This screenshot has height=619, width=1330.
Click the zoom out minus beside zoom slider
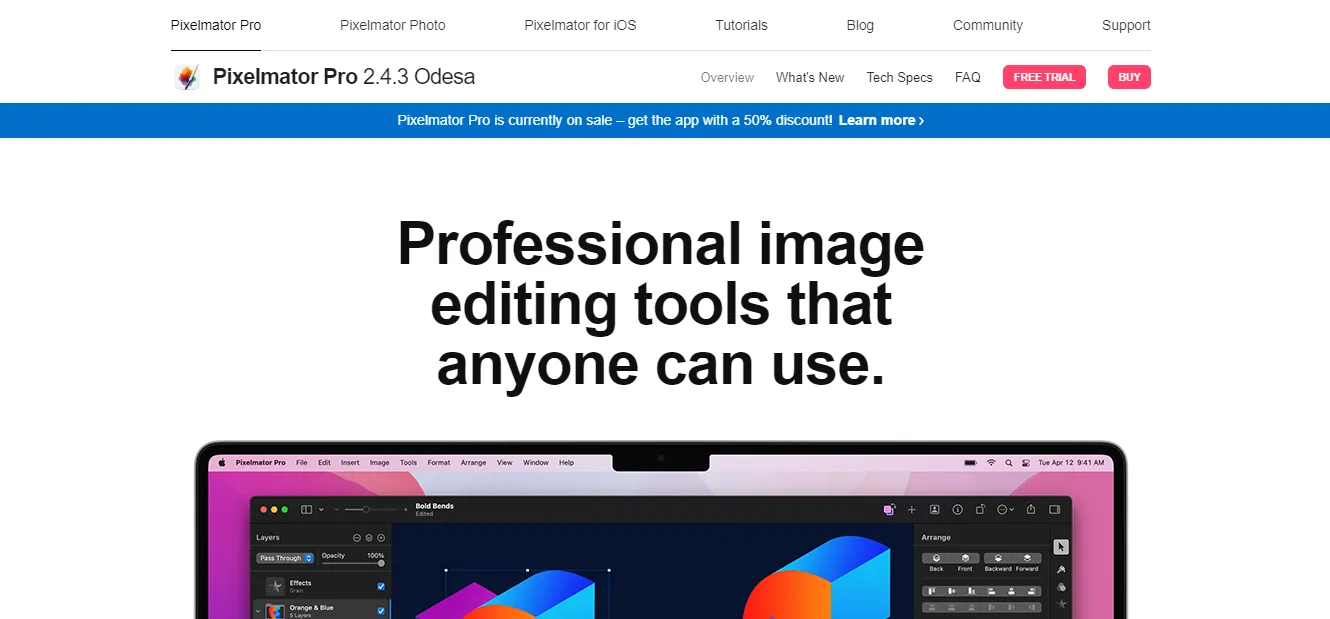(336, 509)
